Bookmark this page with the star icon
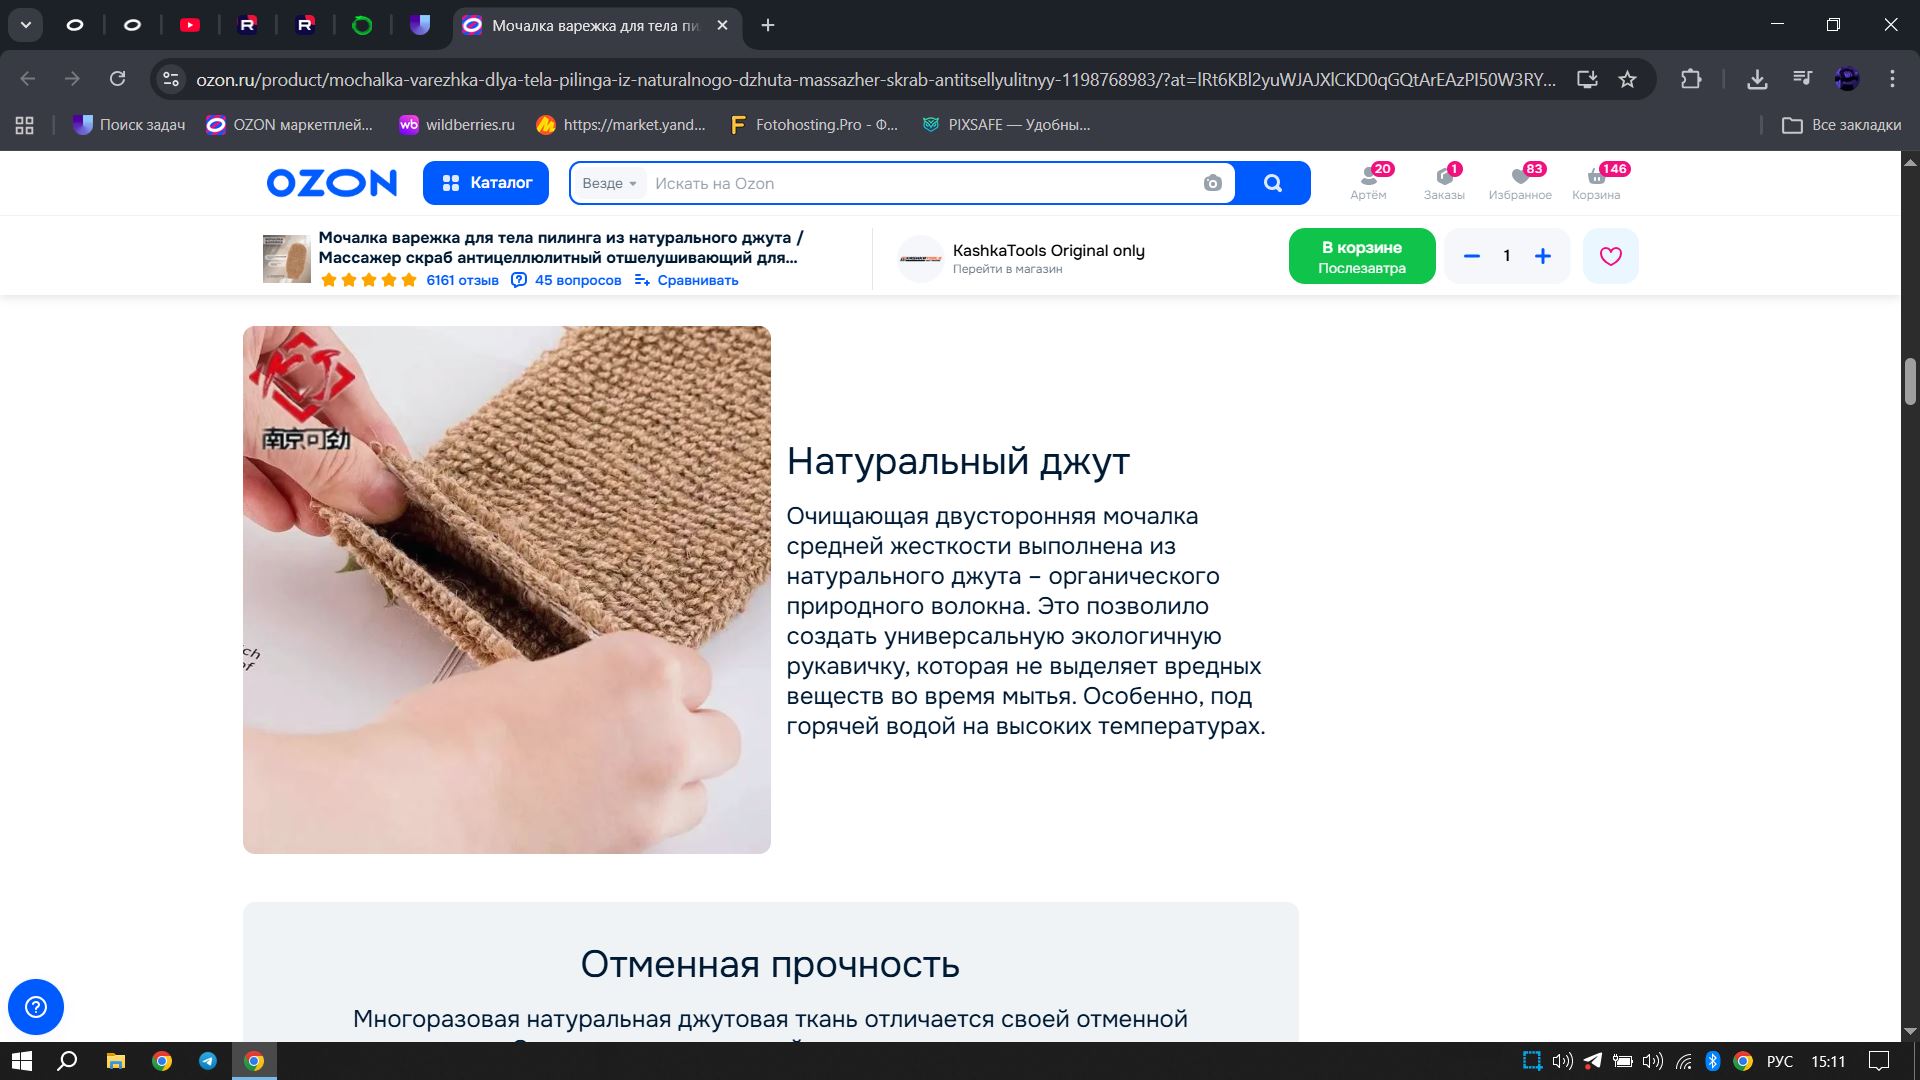Screen dimensions: 1920x1080 coord(1627,79)
